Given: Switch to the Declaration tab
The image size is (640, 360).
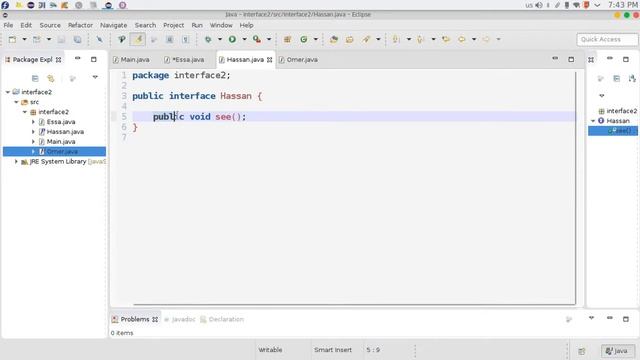Looking at the screenshot, I should click(222, 319).
